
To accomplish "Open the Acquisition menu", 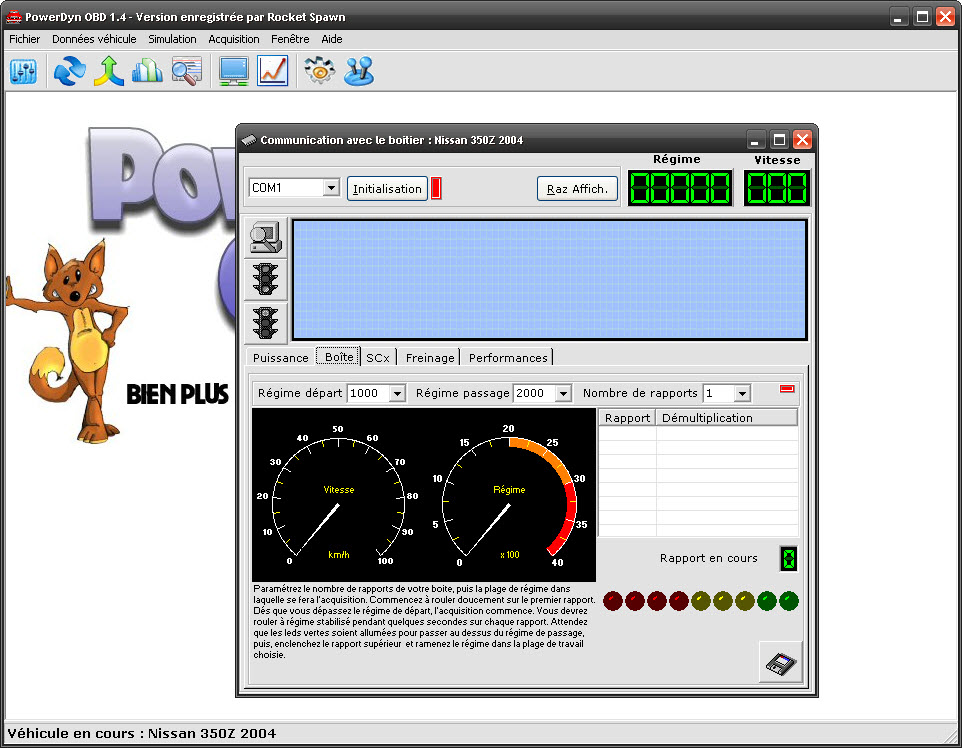I will (234, 39).
